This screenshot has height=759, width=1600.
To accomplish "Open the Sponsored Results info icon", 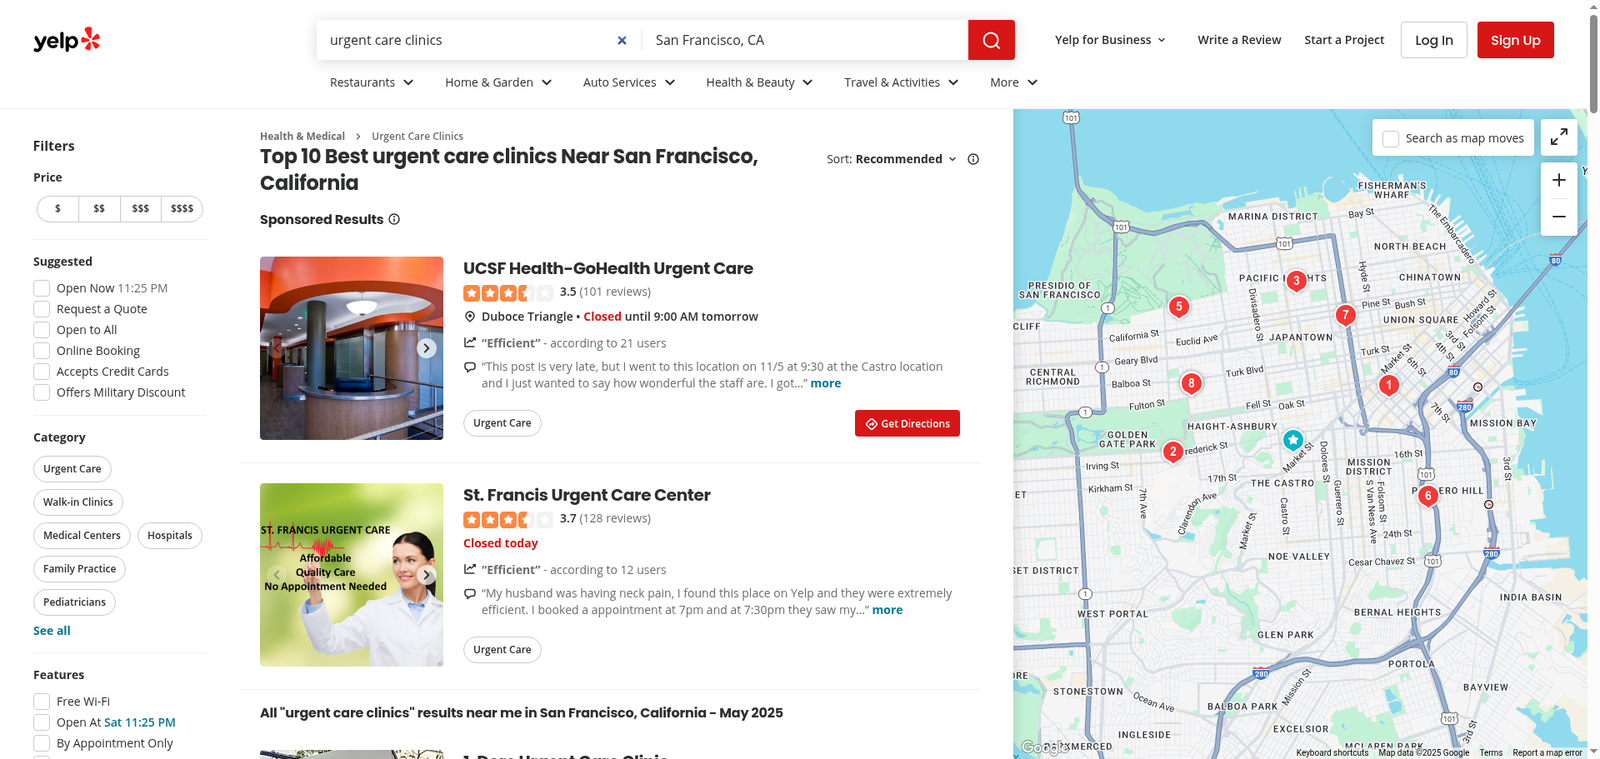I will pyautogui.click(x=394, y=219).
